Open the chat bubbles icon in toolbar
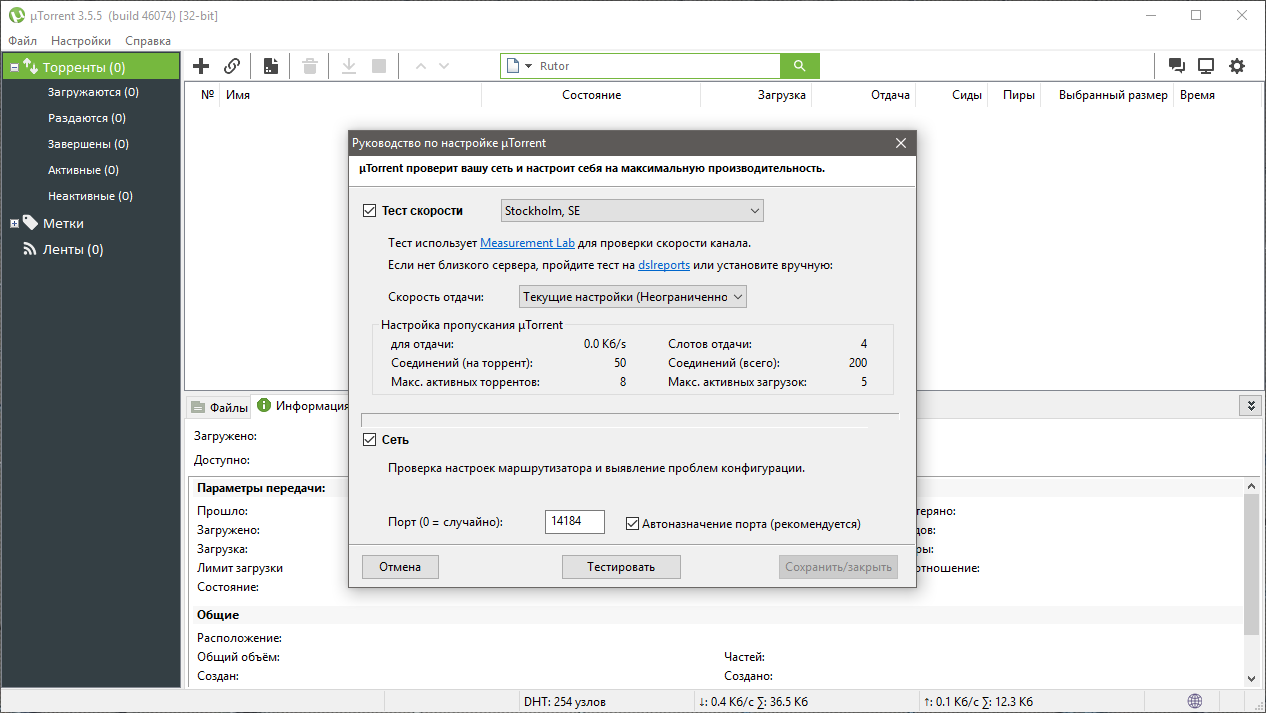This screenshot has width=1266, height=713. pyautogui.click(x=1177, y=66)
